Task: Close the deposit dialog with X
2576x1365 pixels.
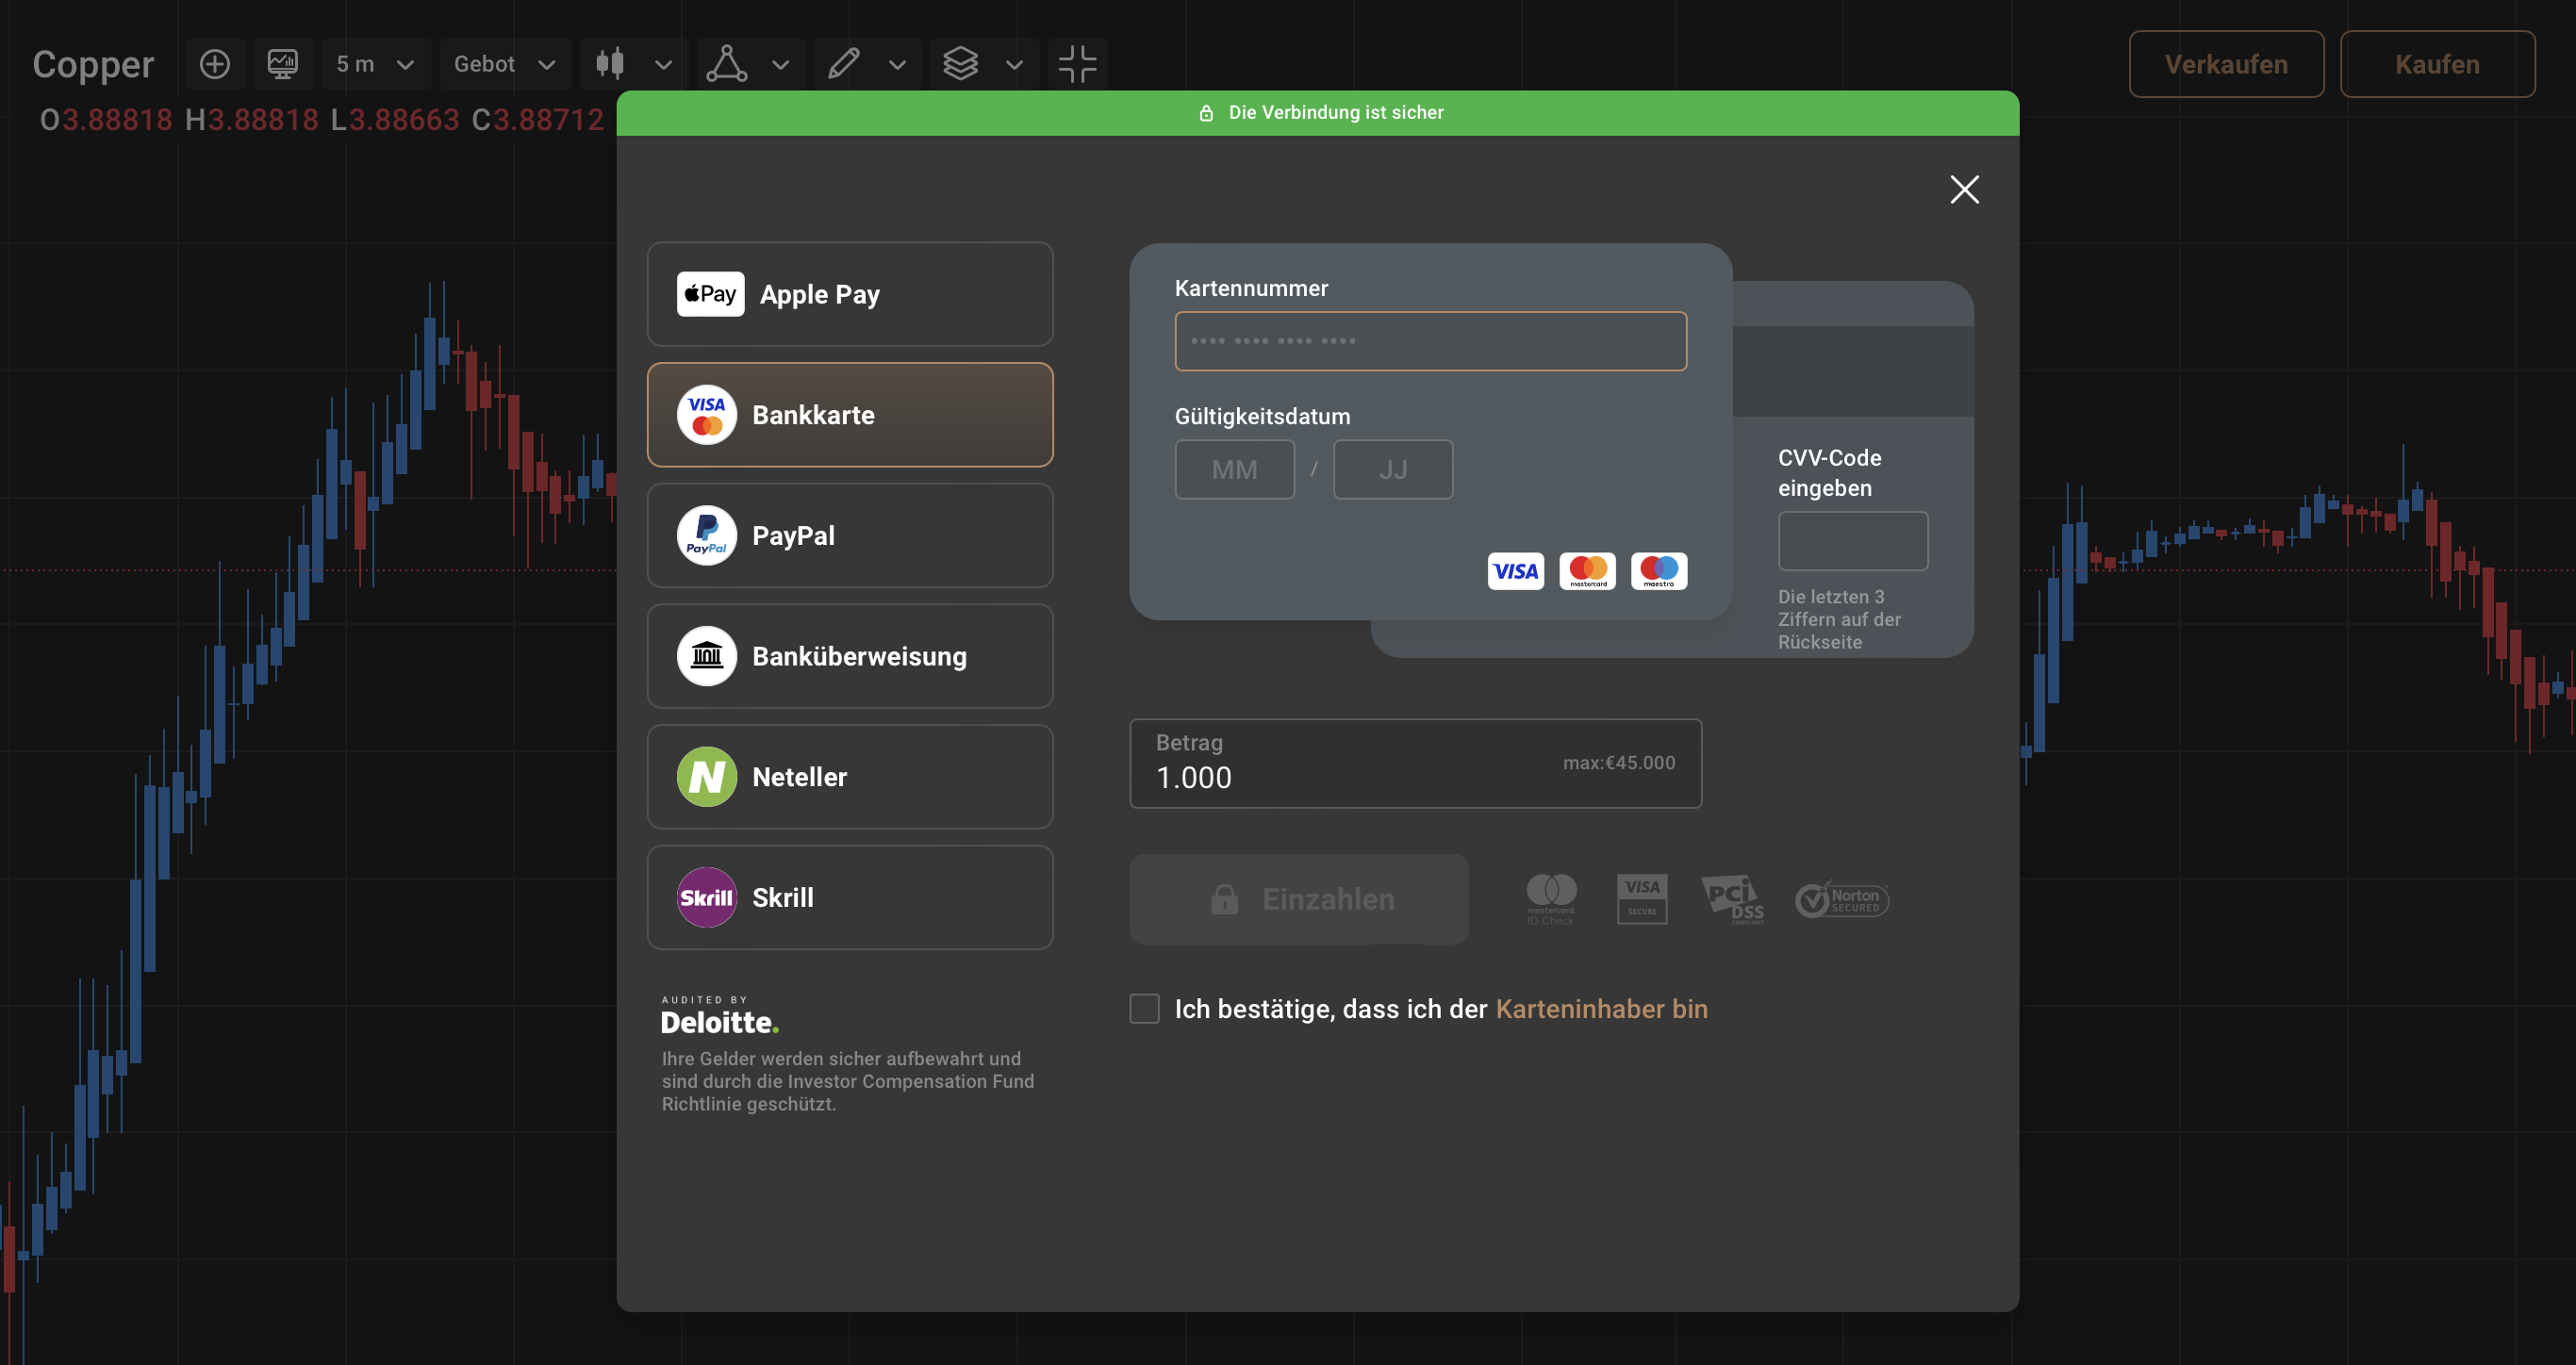Action: pyautogui.click(x=1964, y=189)
